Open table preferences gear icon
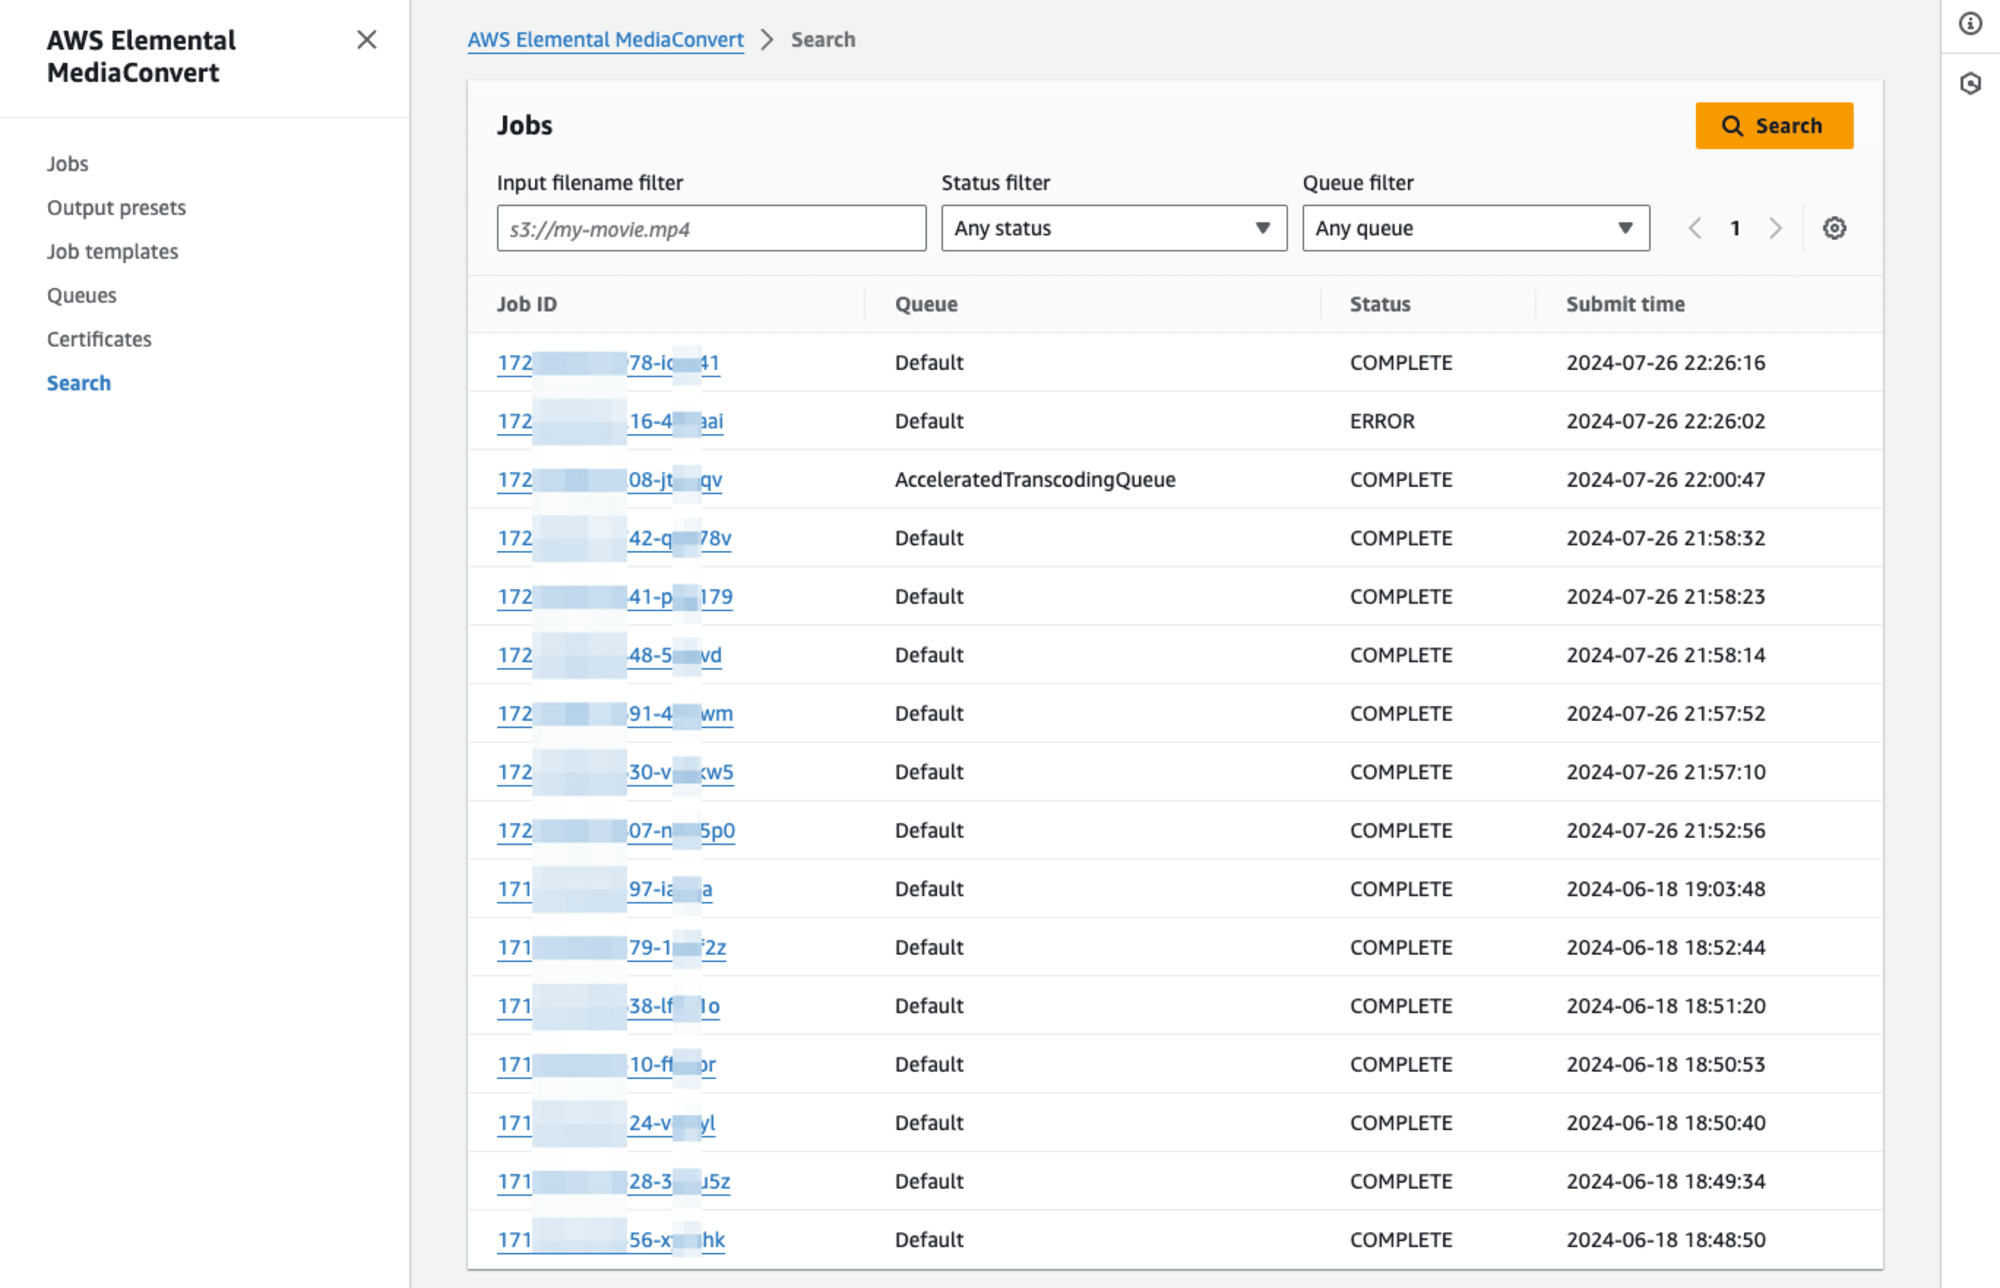This screenshot has height=1288, width=2000. pos(1834,228)
